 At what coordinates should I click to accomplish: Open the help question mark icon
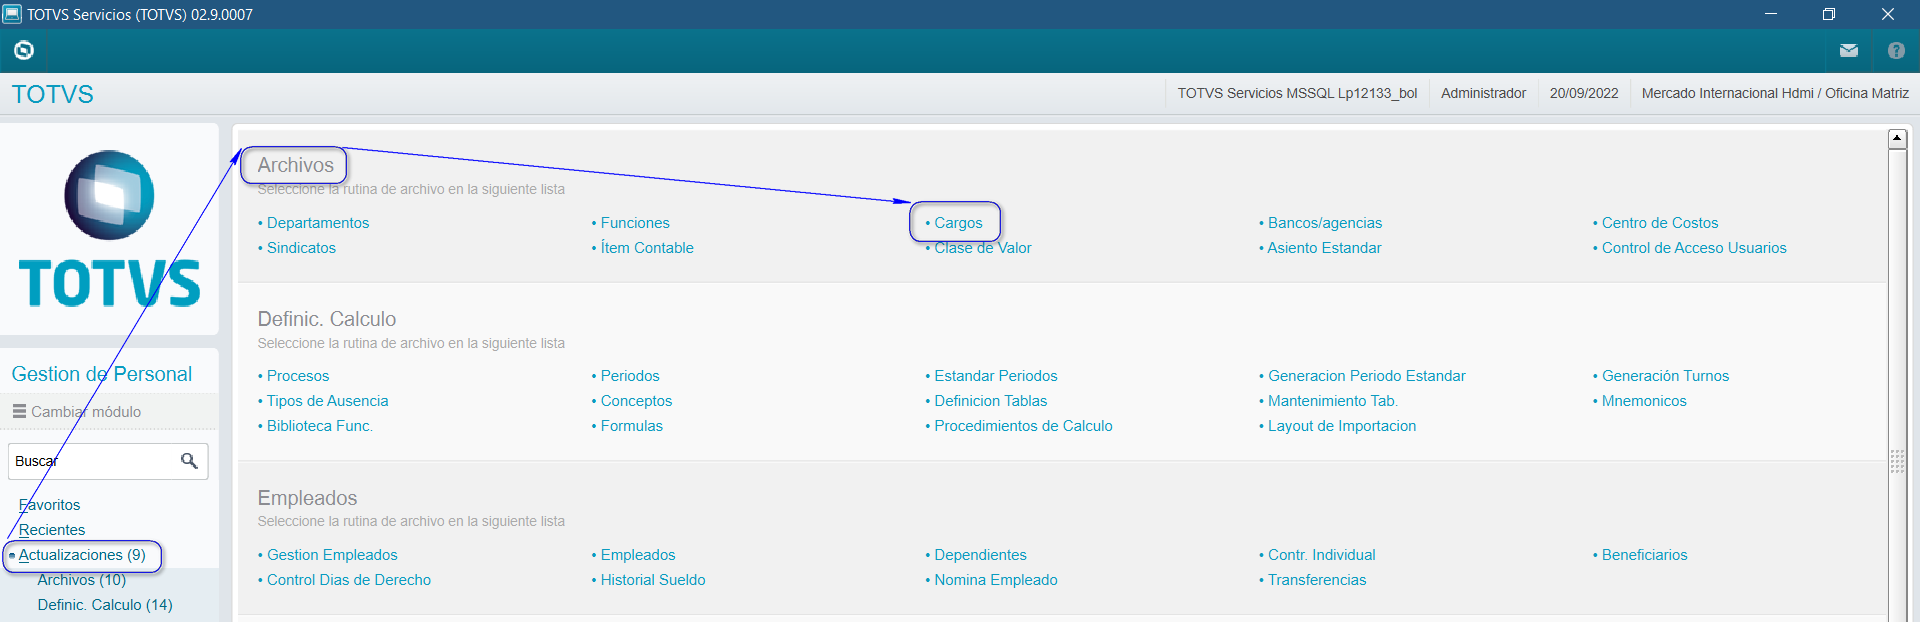click(1896, 50)
